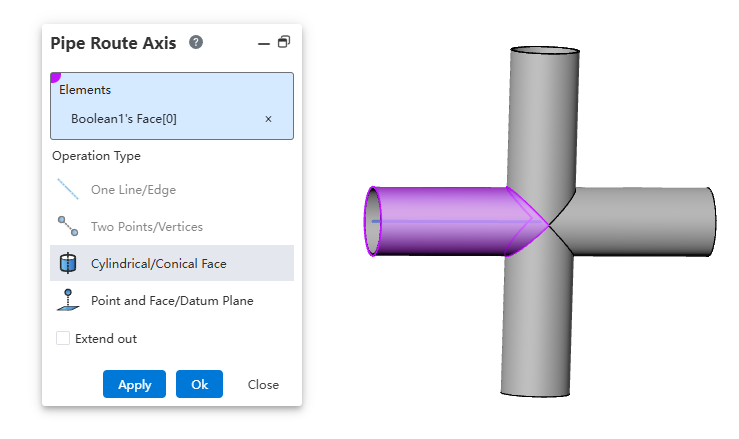Pop out the dialog with restore icon
This screenshot has width=739, height=439.
click(x=284, y=43)
